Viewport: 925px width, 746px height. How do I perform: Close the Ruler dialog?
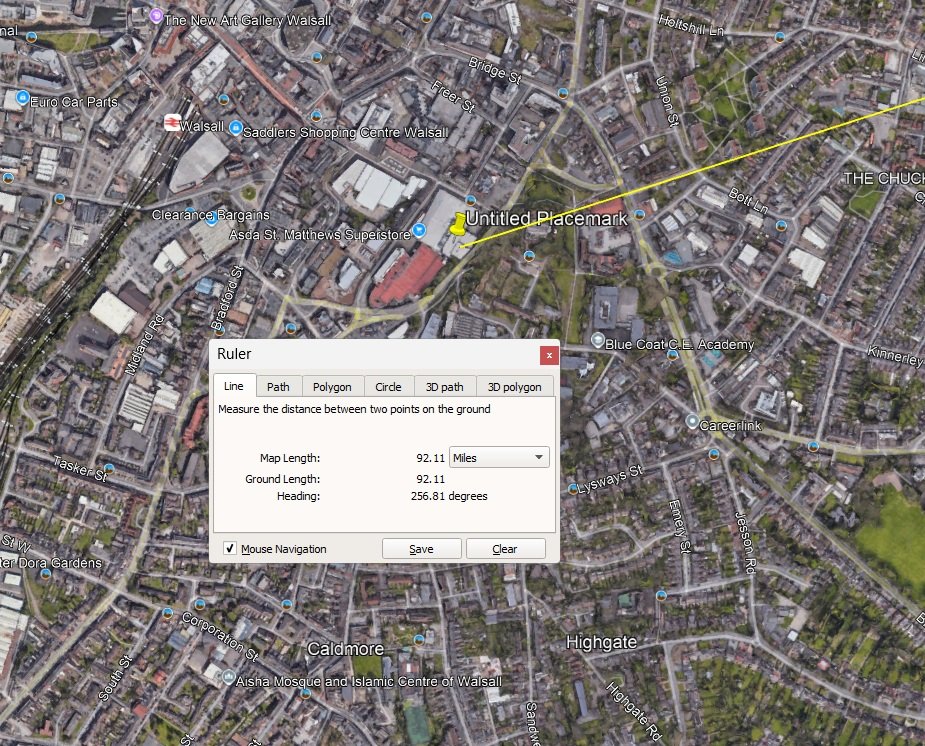click(x=549, y=355)
